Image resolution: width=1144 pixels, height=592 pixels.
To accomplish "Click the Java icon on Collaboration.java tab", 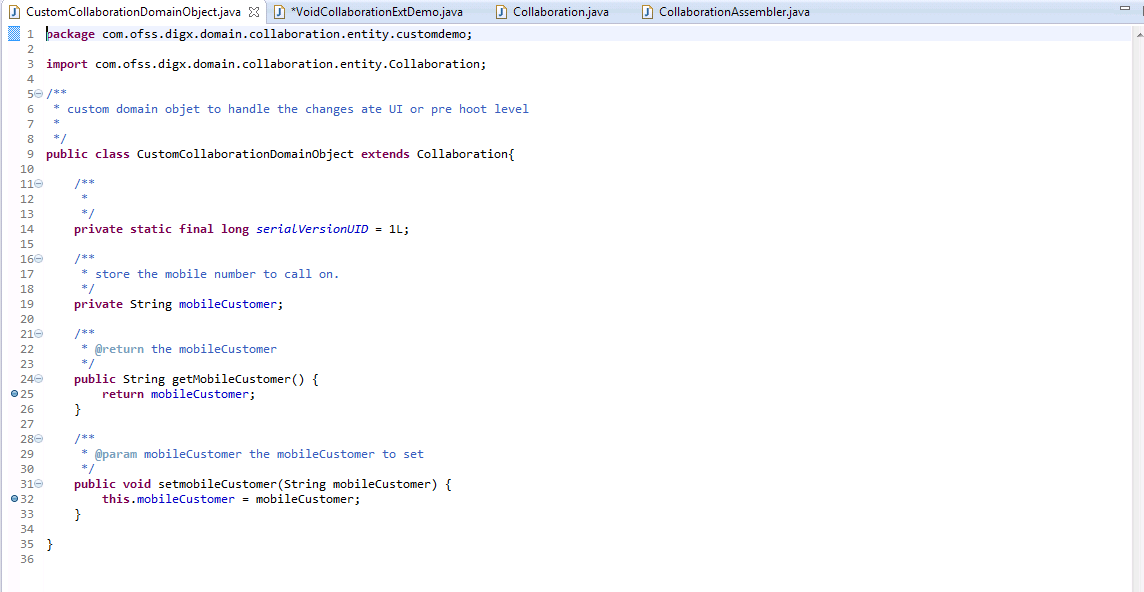I will click(x=500, y=13).
